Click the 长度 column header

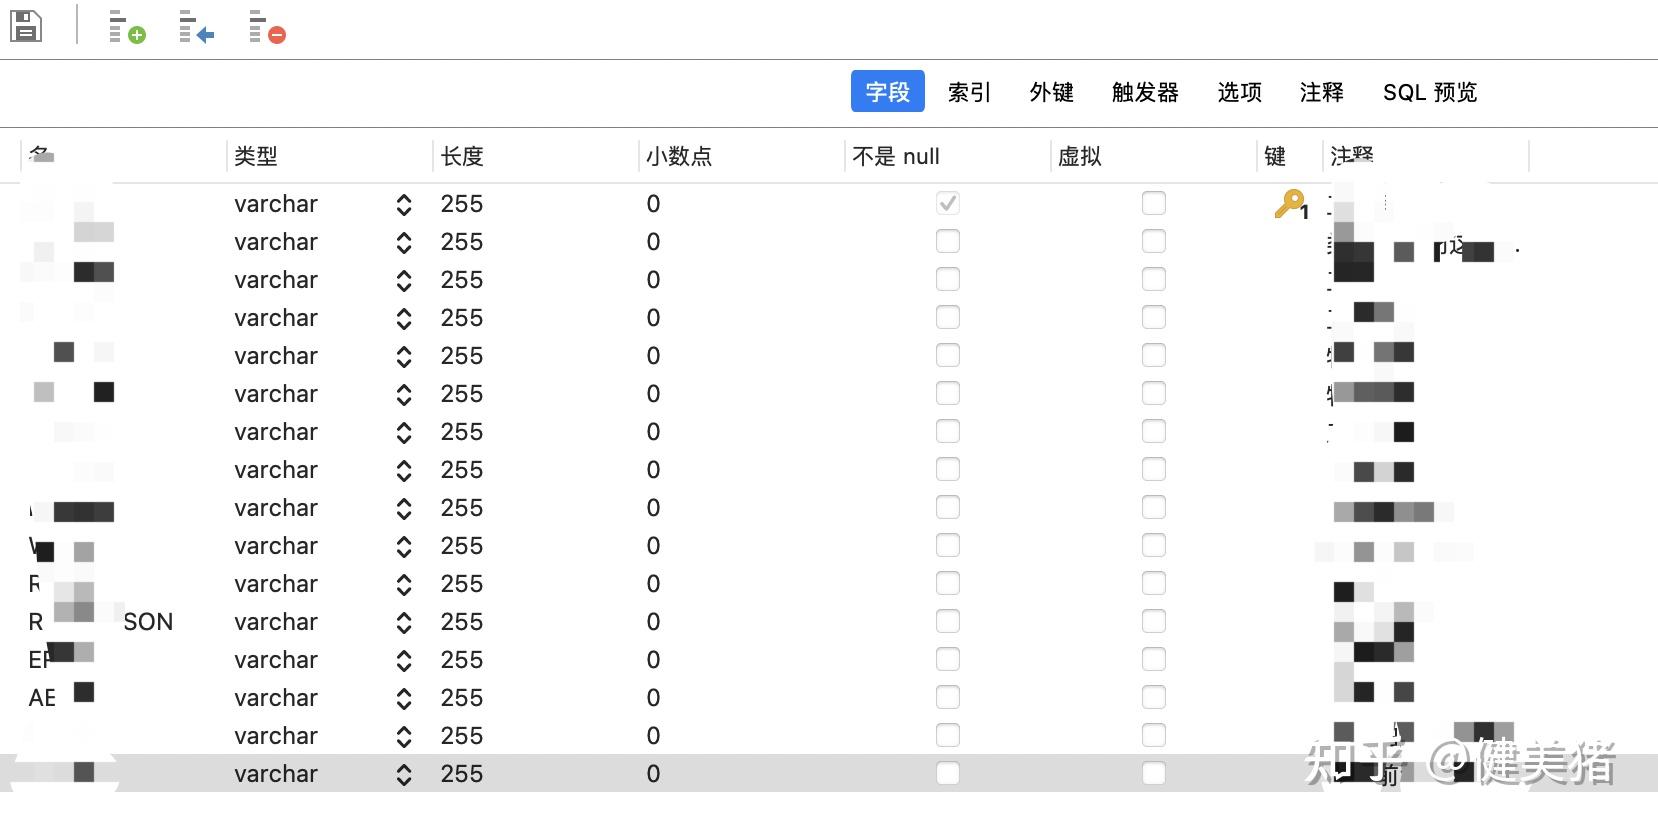click(462, 156)
